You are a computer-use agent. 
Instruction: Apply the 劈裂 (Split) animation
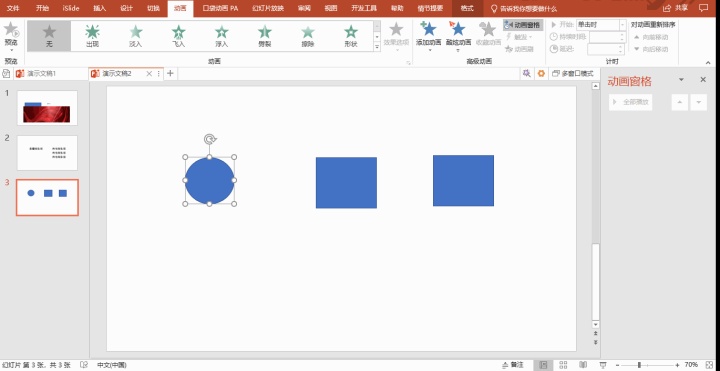(x=265, y=36)
